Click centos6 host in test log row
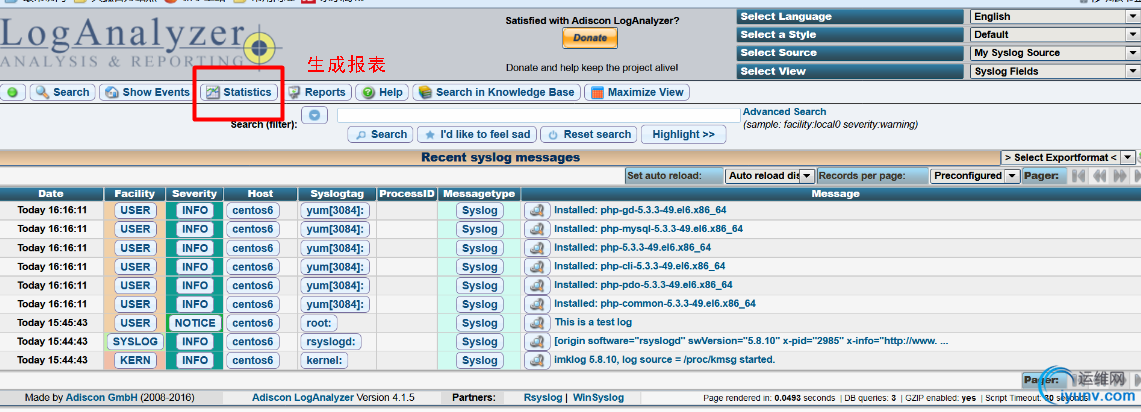The image size is (1141, 412). click(x=253, y=322)
